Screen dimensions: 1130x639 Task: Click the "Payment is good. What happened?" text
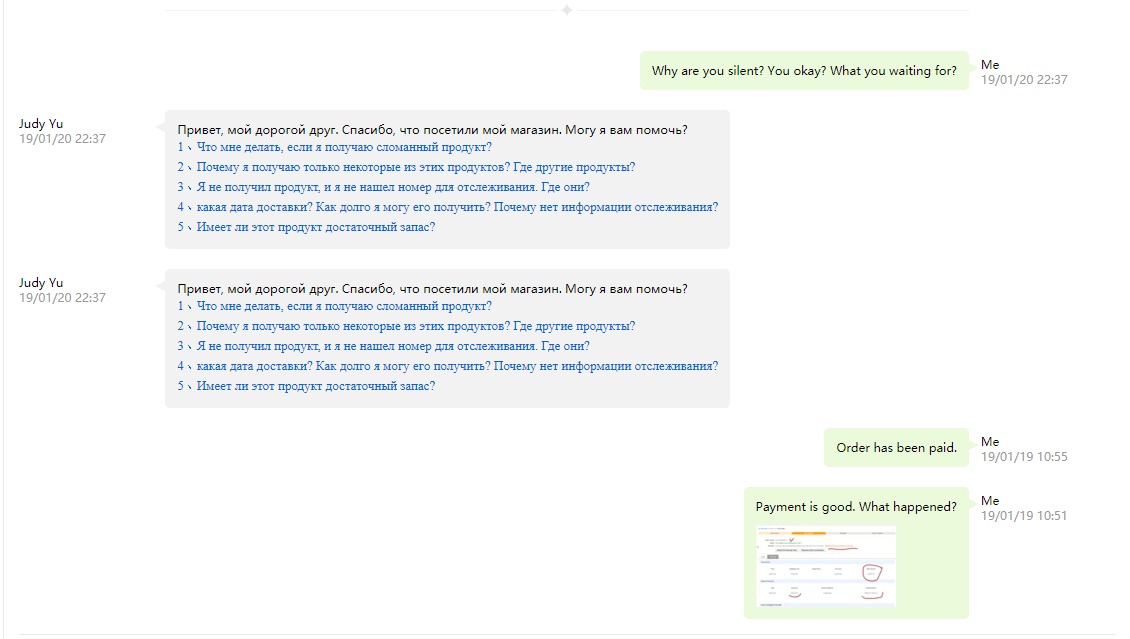pyautogui.click(x=855, y=507)
